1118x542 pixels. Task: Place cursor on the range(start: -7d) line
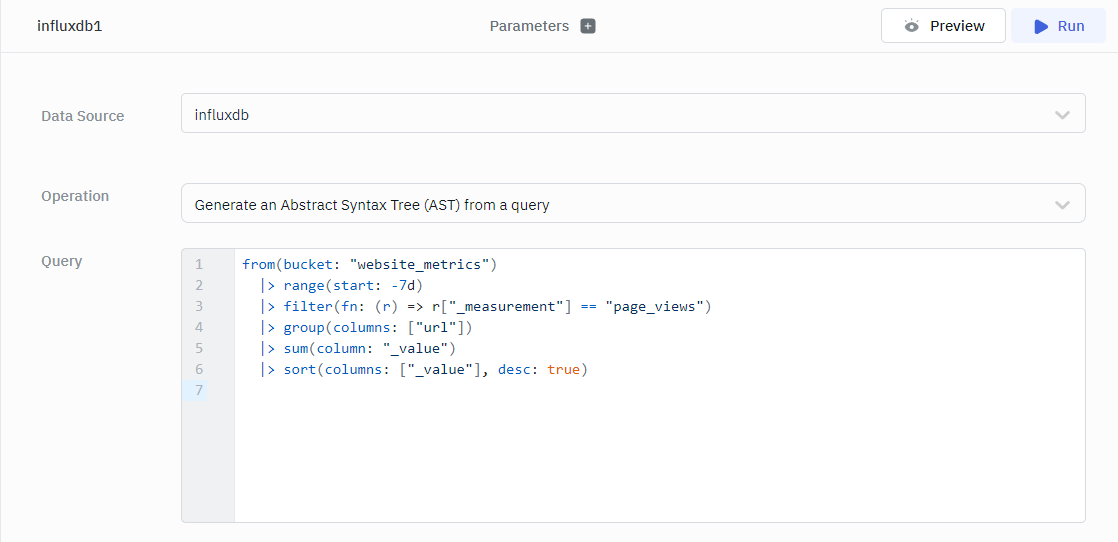coord(353,286)
